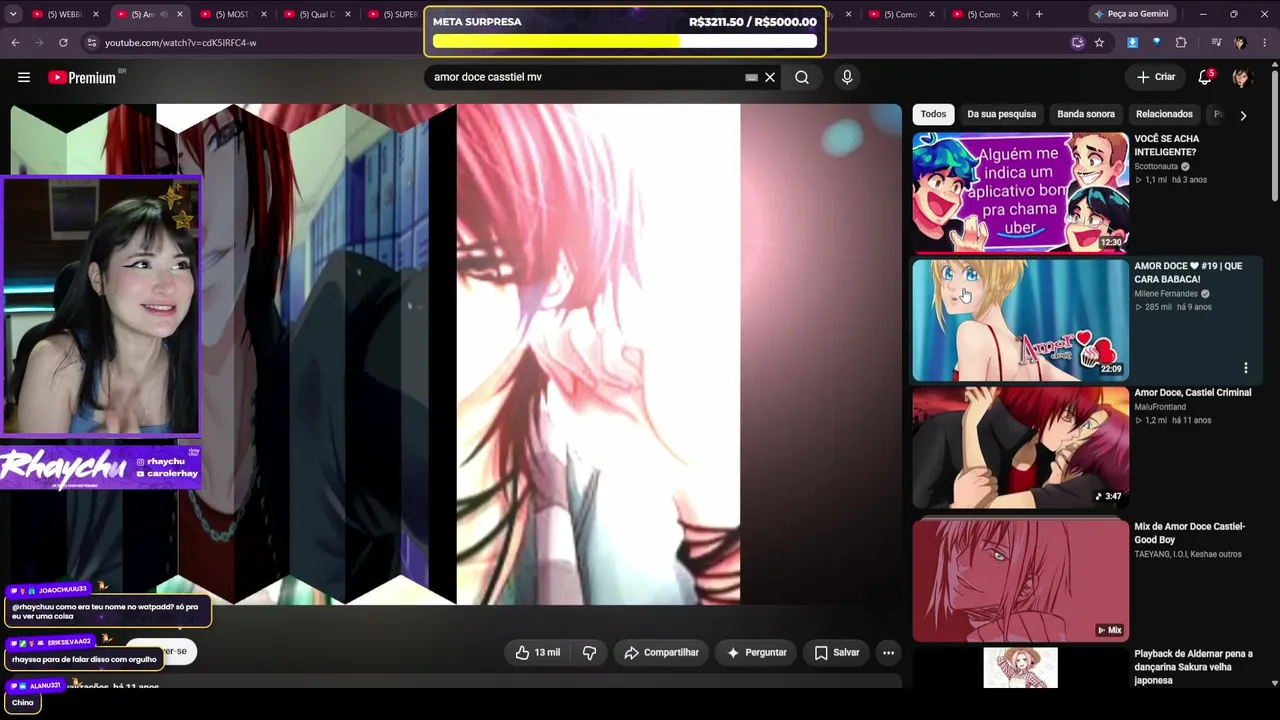Open the browser profile avatar
The height and width of the screenshot is (720, 1280).
pyautogui.click(x=1240, y=43)
